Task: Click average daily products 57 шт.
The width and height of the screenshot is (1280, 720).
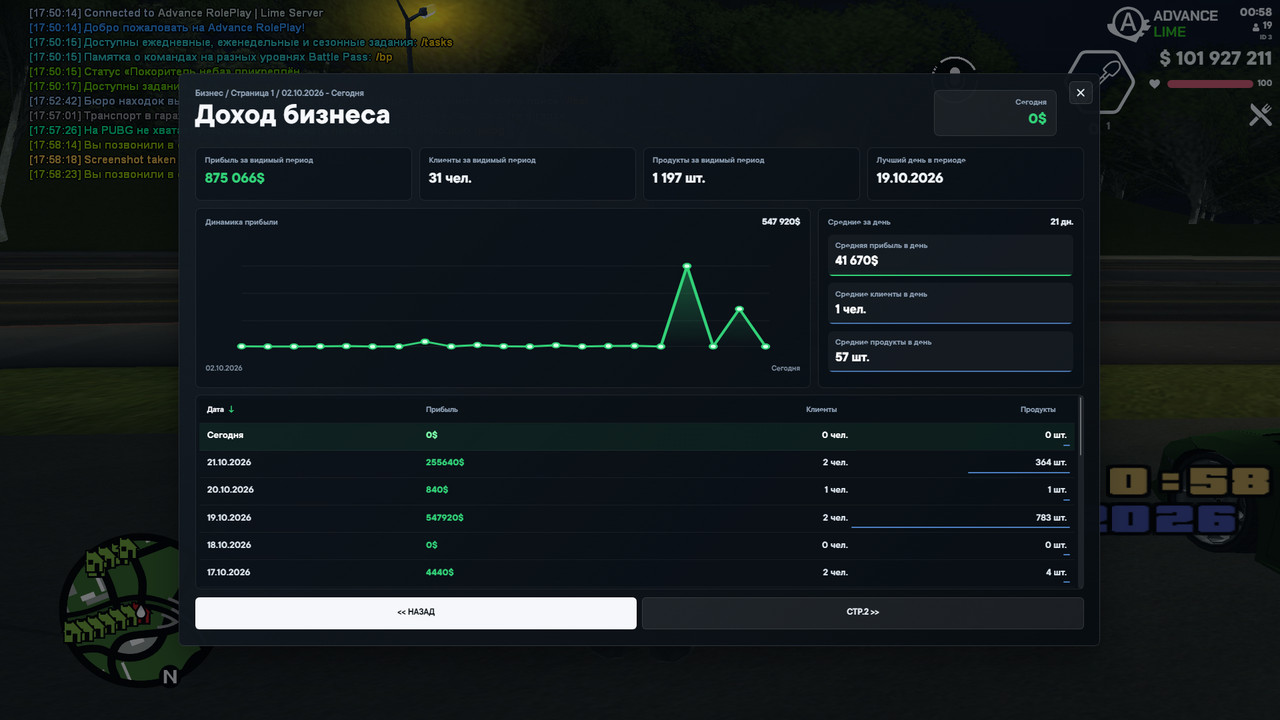Action: point(852,357)
